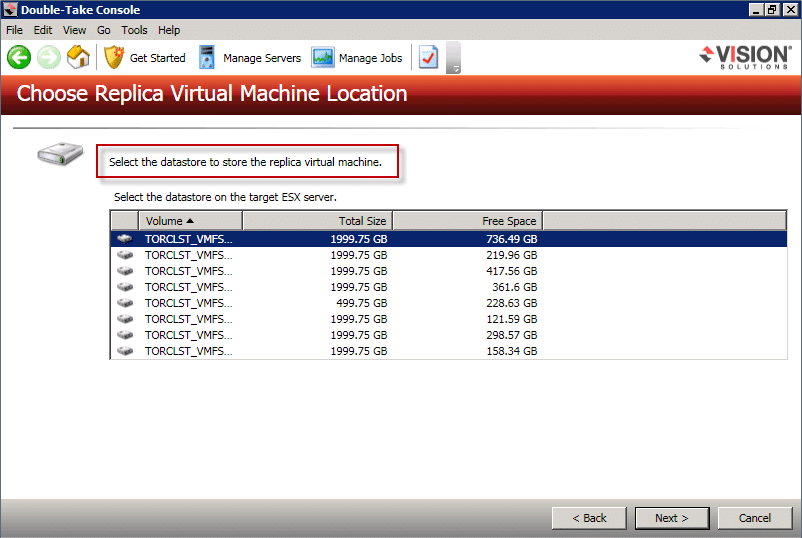Viewport: 802px width, 538px height.
Task: Click the 417.56 GB free space cell
Action: pyautogui.click(x=511, y=271)
